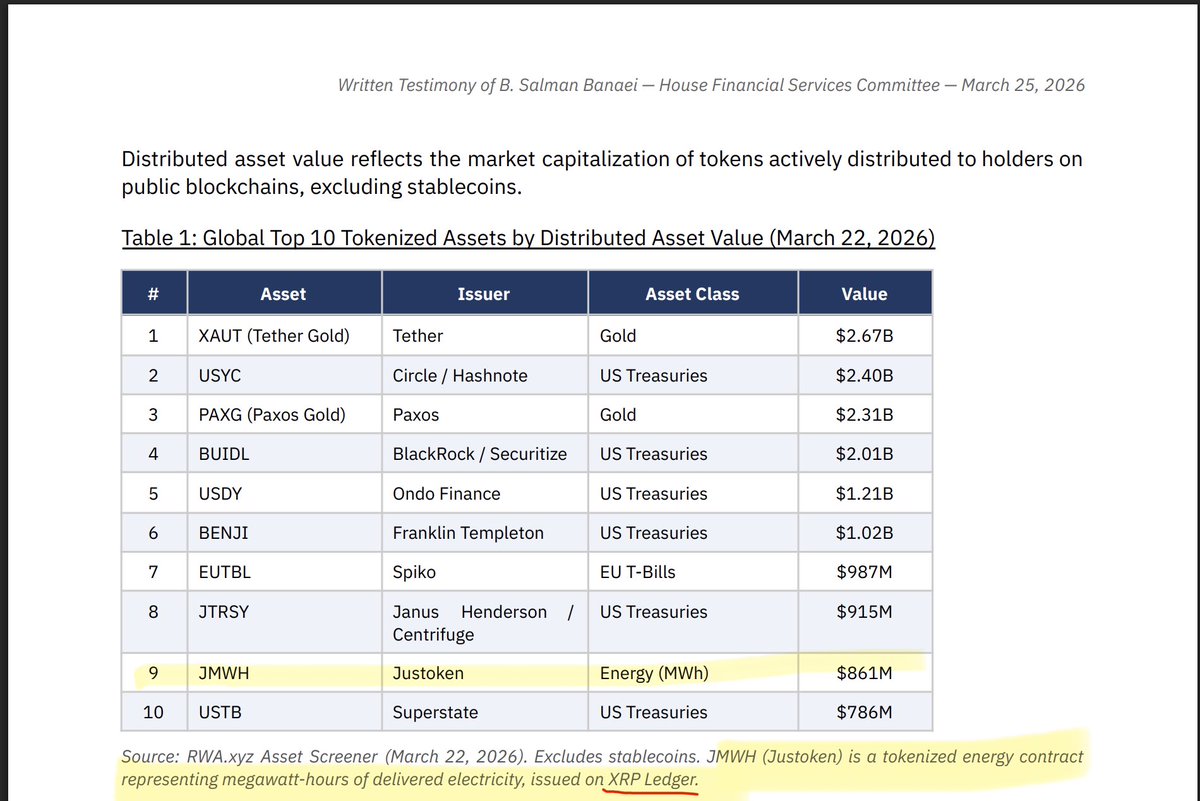Viewport: 1200px width, 801px height.
Task: Click the 'Asset Class' column header
Action: tap(692, 294)
